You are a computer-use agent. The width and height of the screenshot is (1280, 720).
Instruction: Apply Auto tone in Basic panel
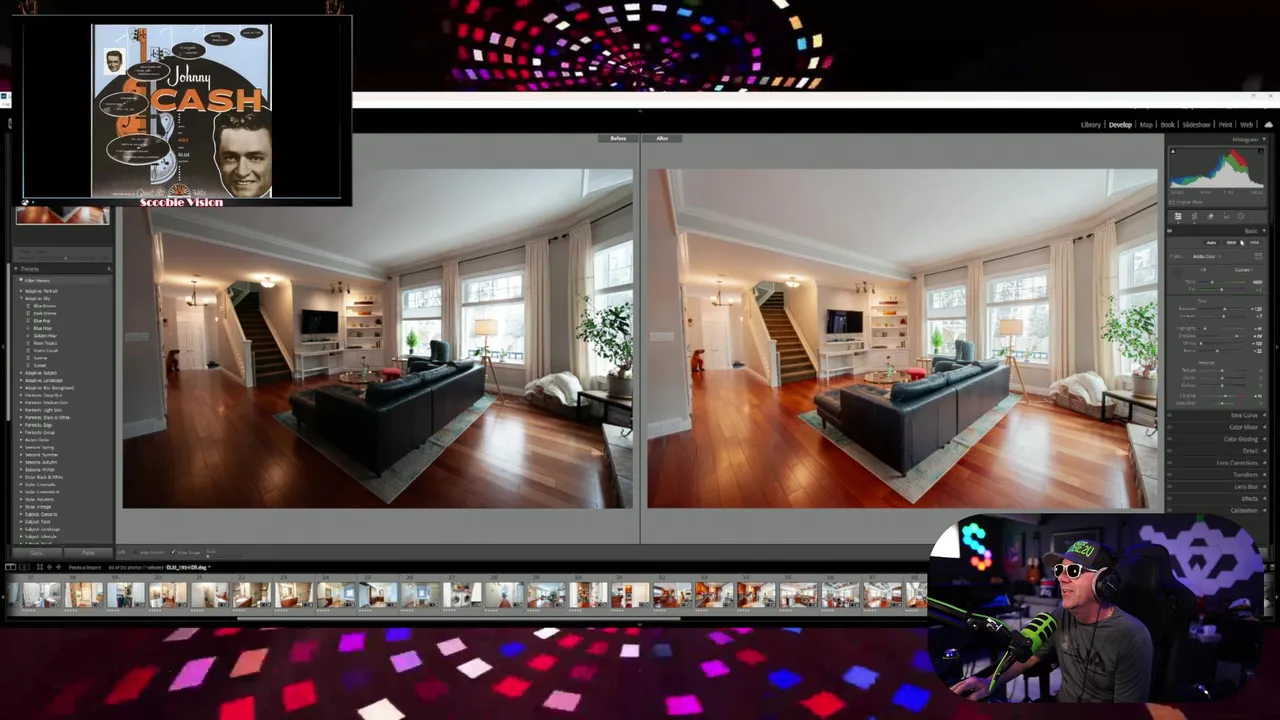[x=1211, y=243]
